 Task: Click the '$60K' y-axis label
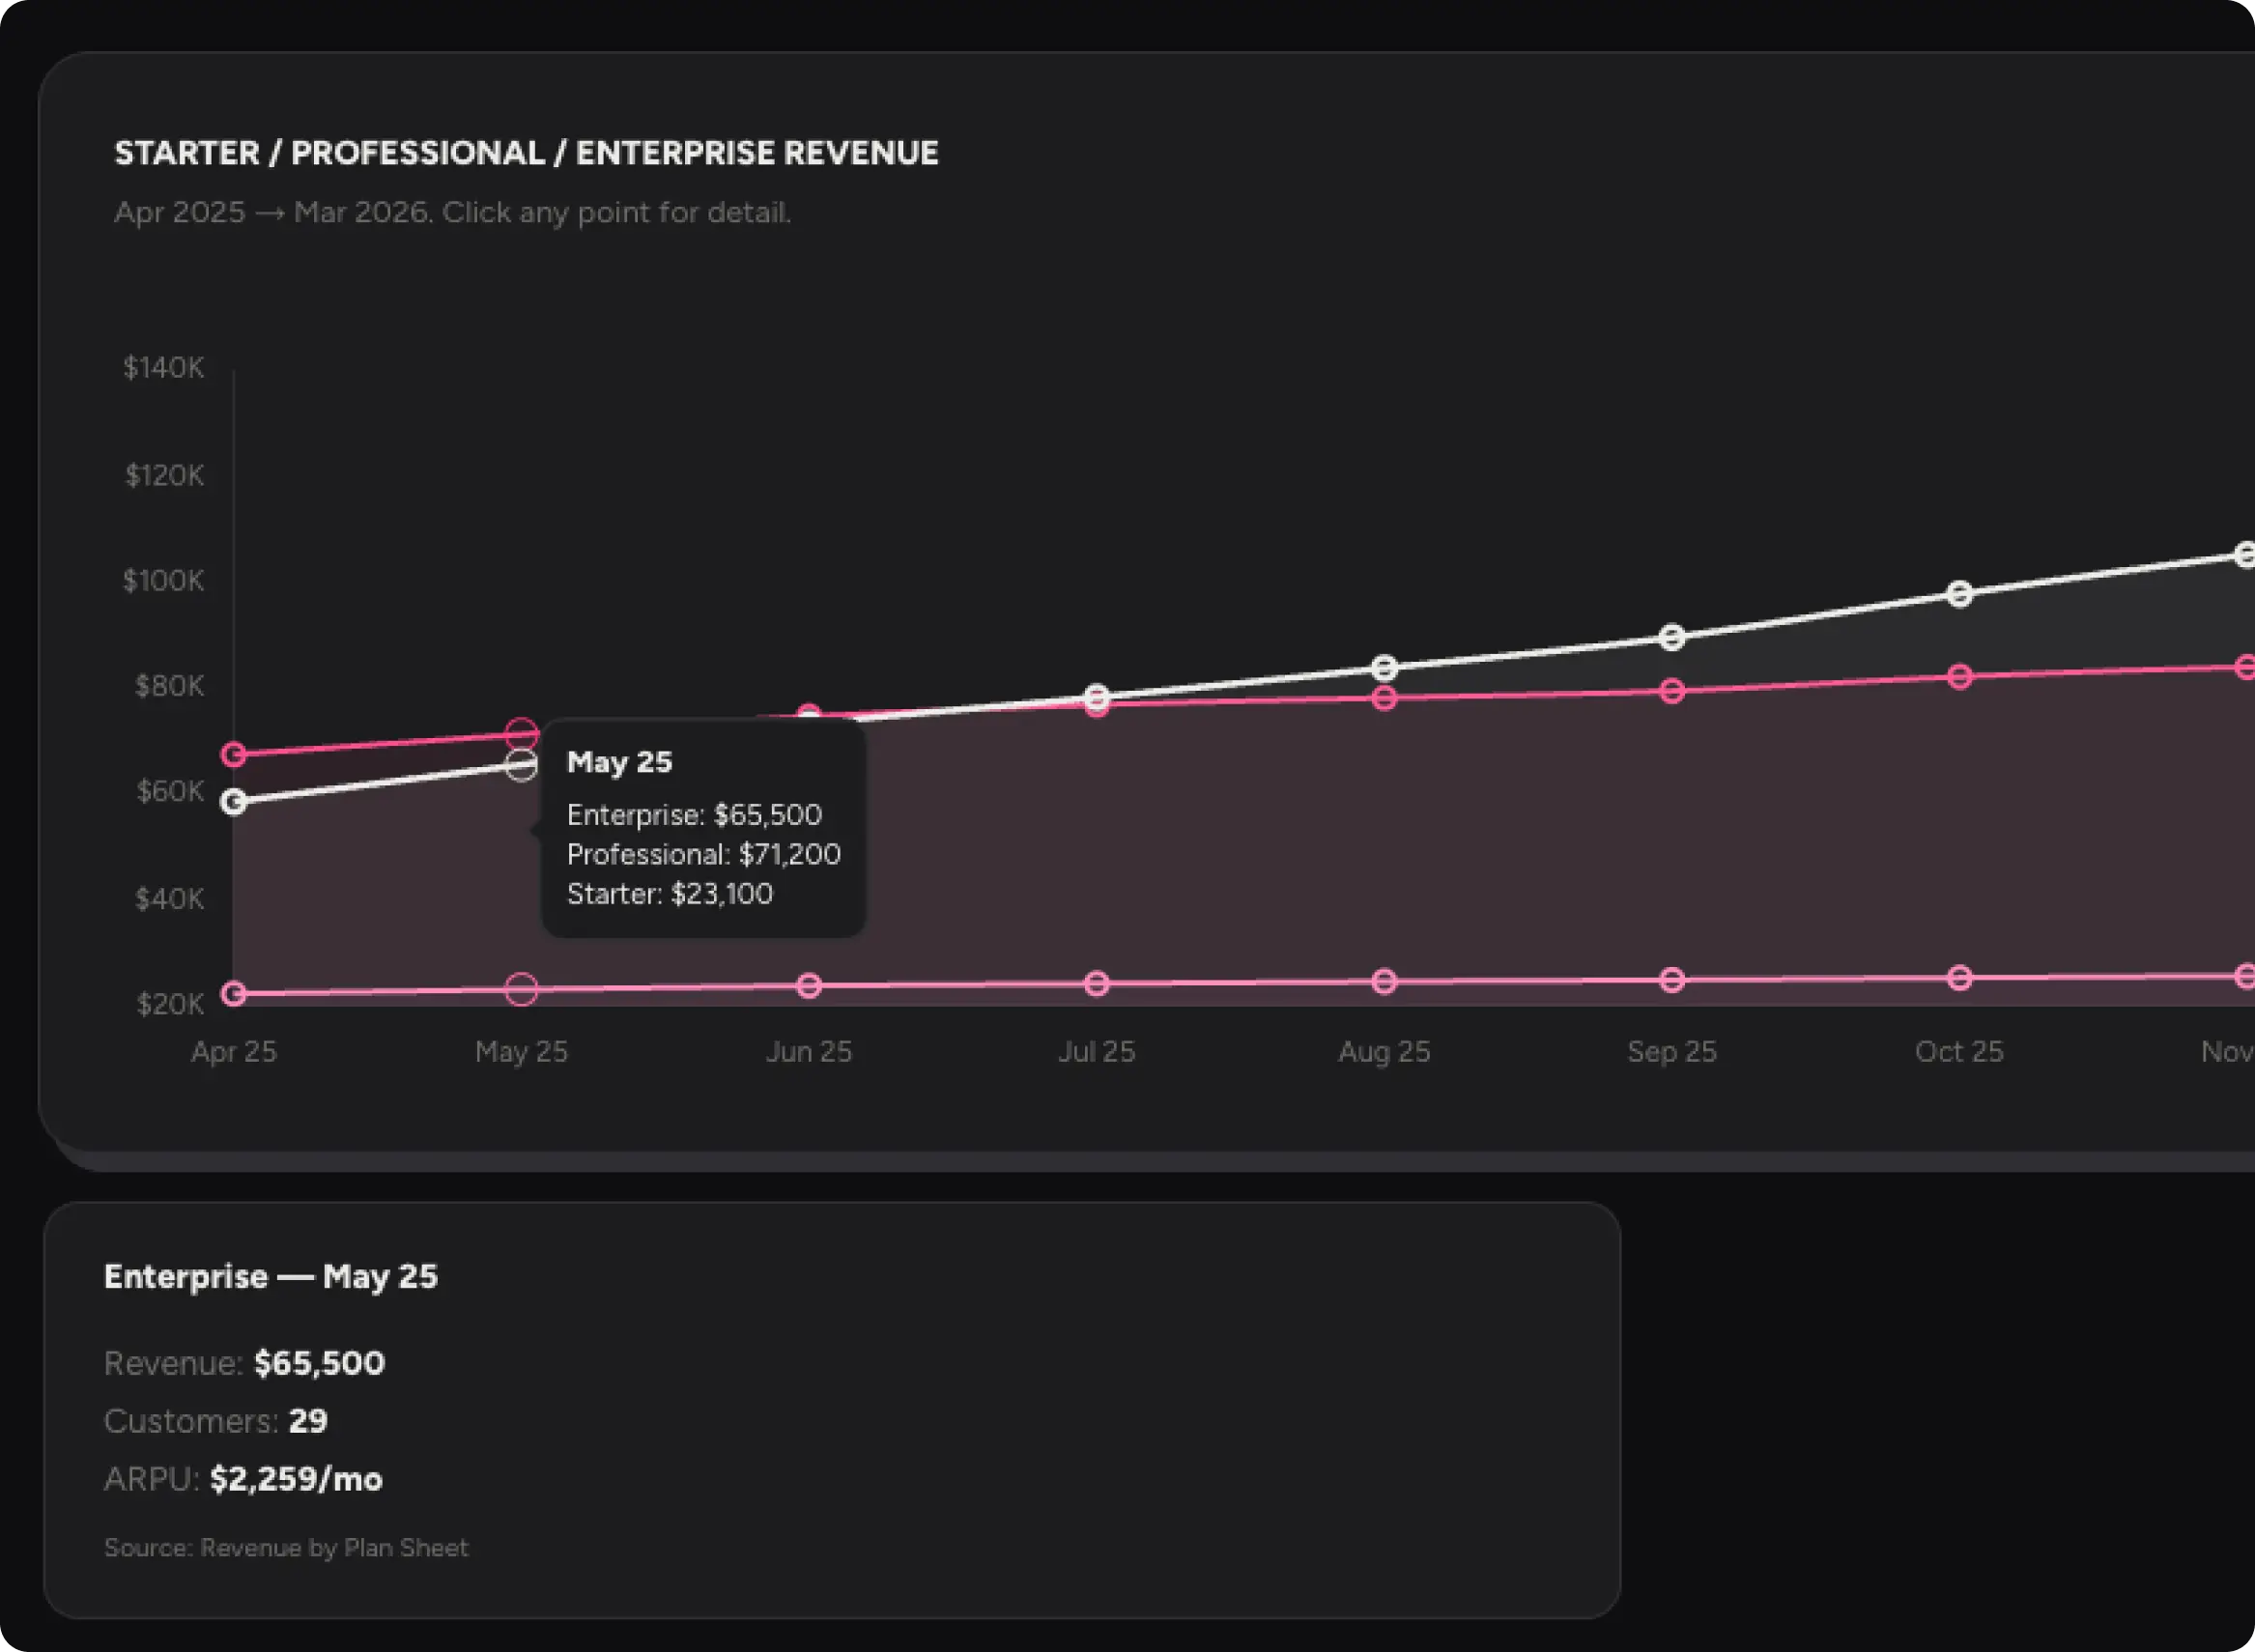pyautogui.click(x=170, y=792)
